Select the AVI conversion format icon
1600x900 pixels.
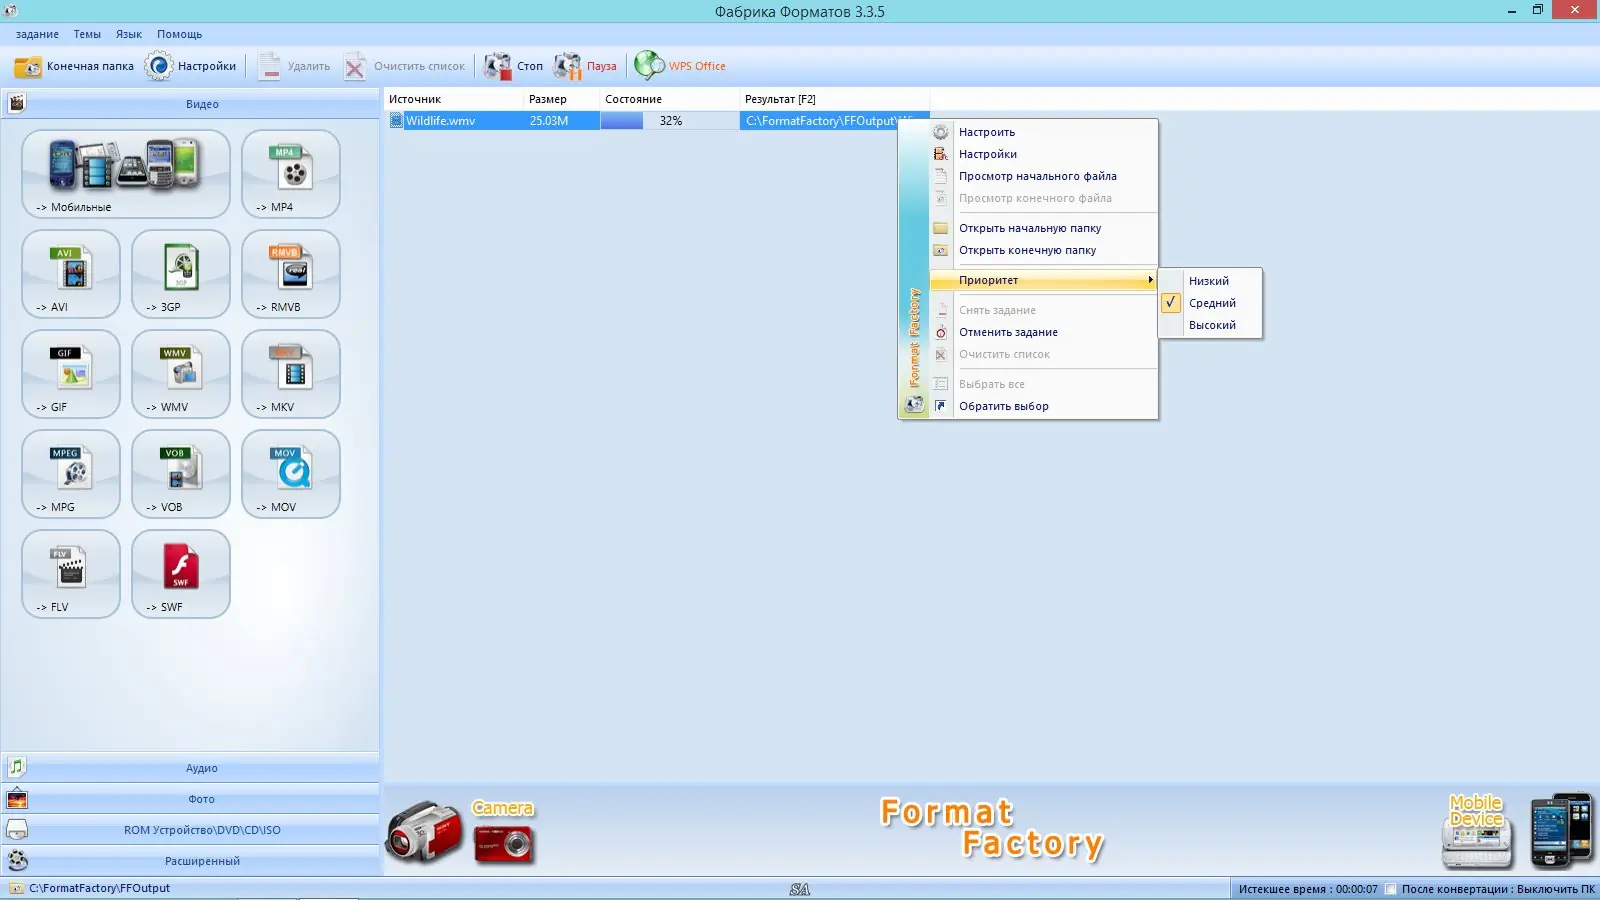[71, 274]
